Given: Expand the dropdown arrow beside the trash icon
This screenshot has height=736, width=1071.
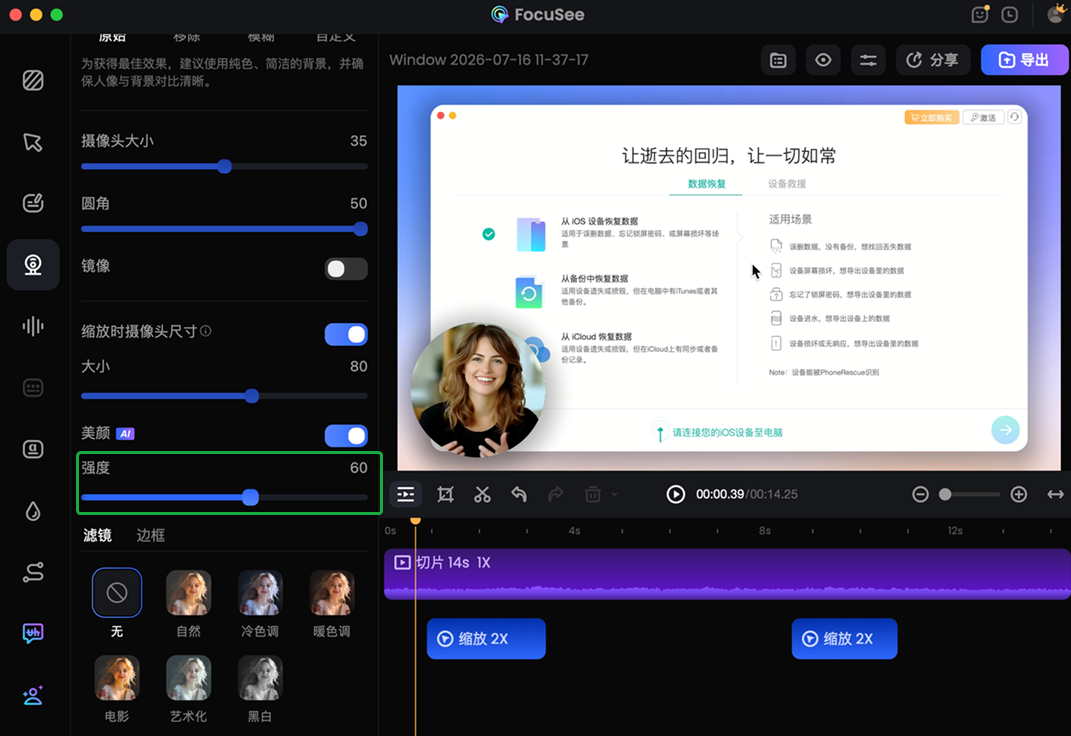Looking at the screenshot, I should point(615,494).
